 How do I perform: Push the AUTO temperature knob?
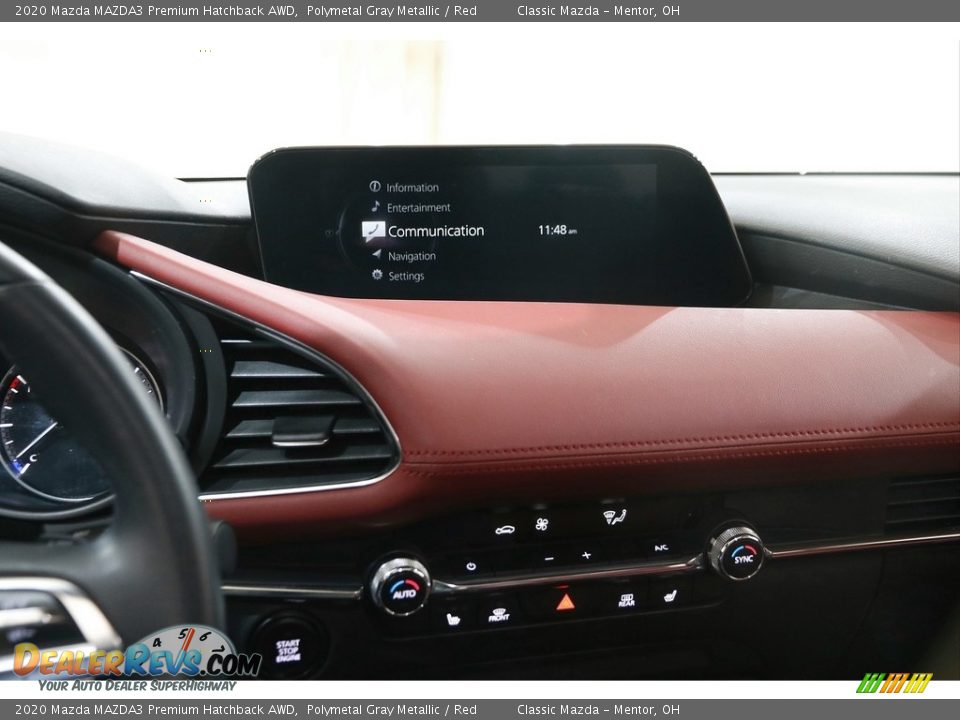click(401, 588)
